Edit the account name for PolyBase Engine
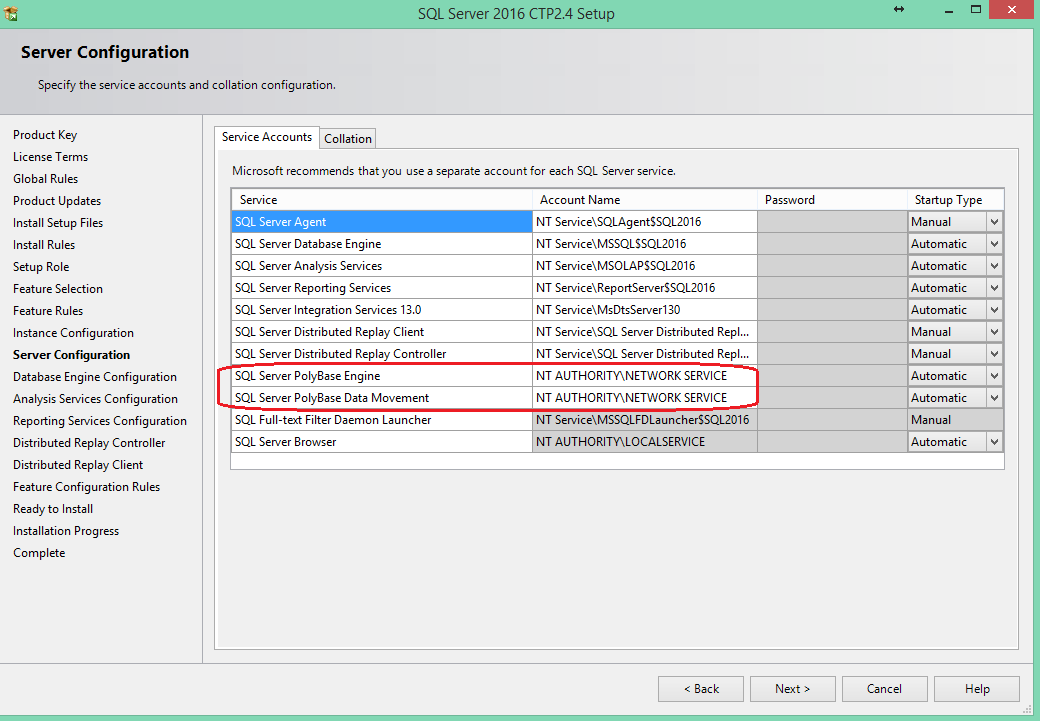 click(x=645, y=375)
